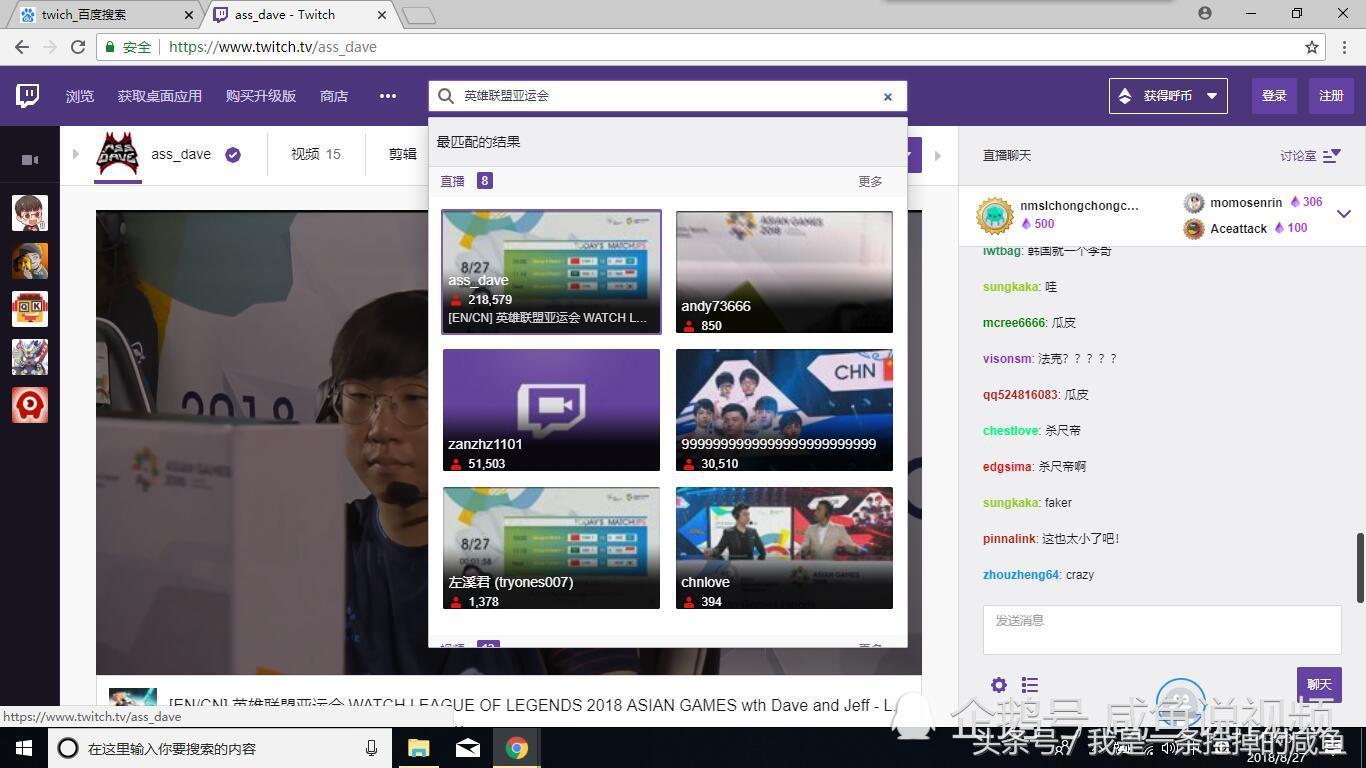Open 获取桌面应用 nav item
Screen dimensions: 1366x768
pos(160,96)
